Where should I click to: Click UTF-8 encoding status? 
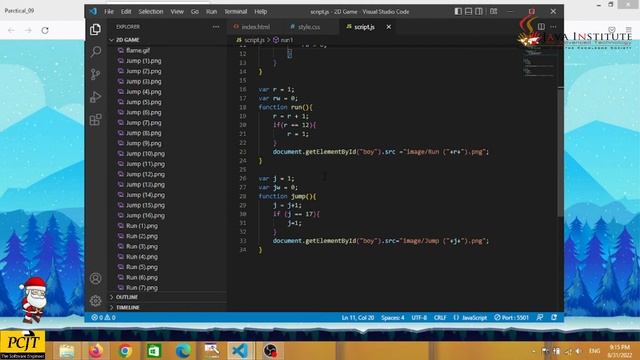(419, 318)
